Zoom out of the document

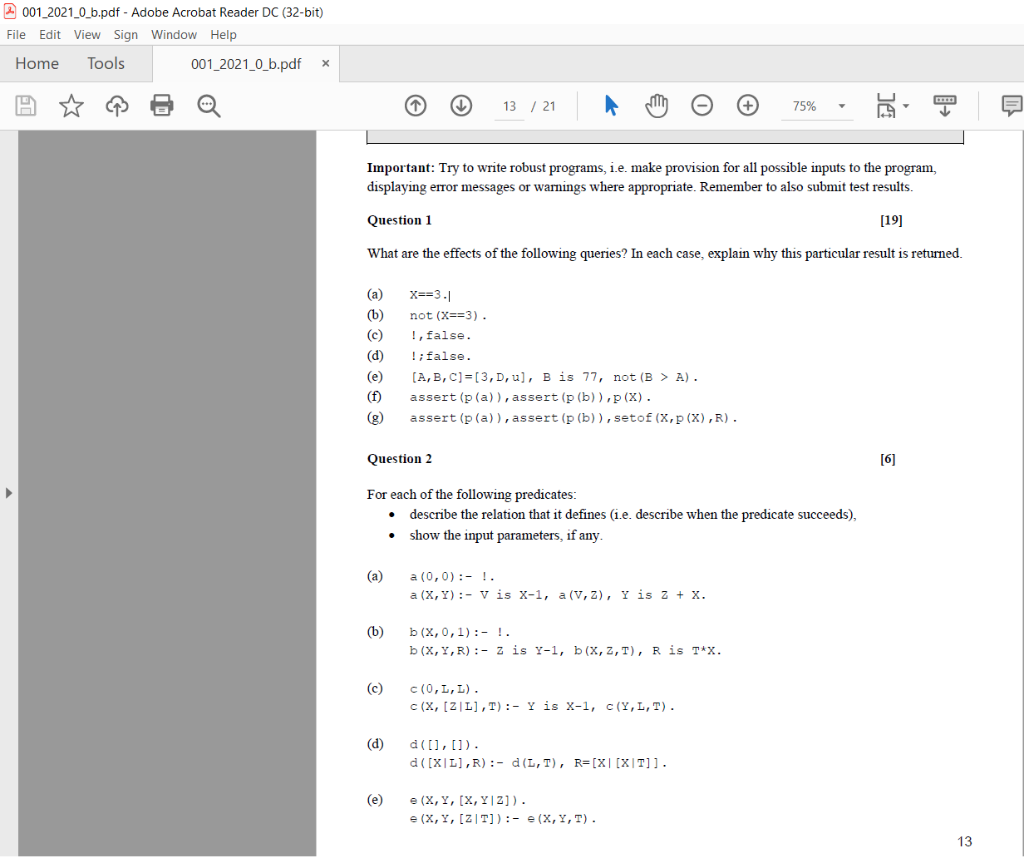[702, 105]
